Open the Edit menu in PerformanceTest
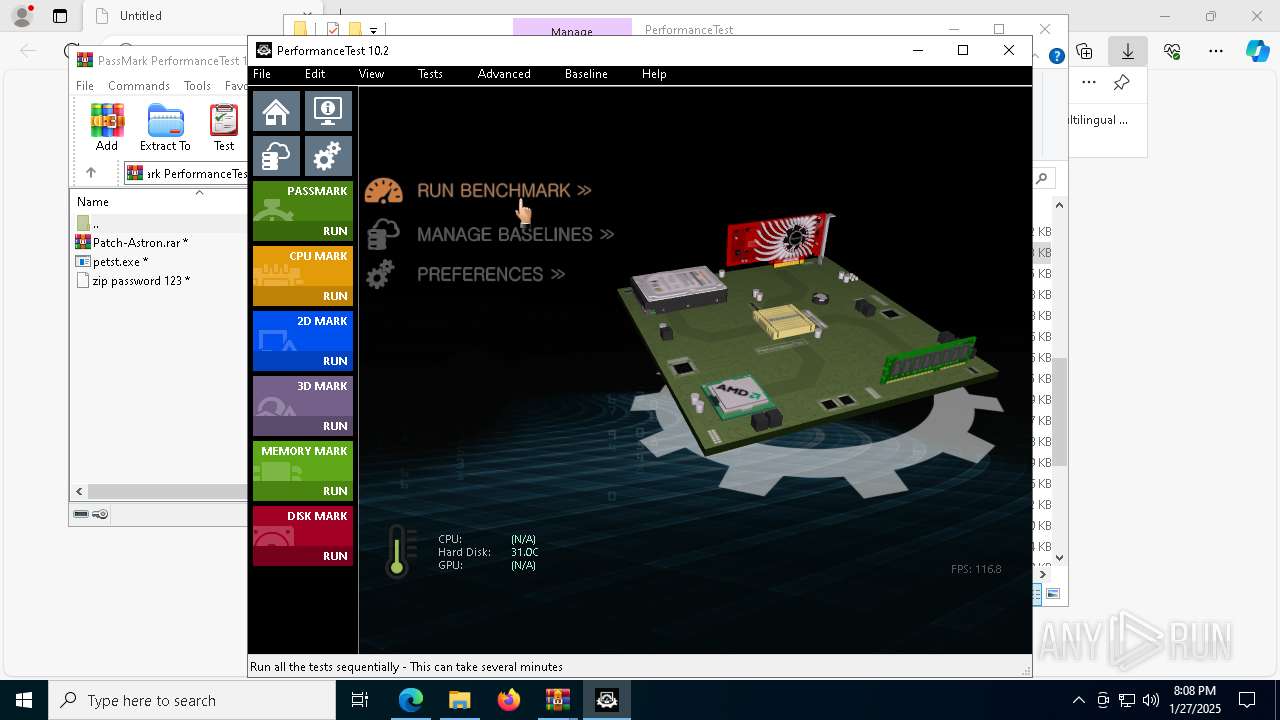The image size is (1280, 720). click(x=315, y=74)
